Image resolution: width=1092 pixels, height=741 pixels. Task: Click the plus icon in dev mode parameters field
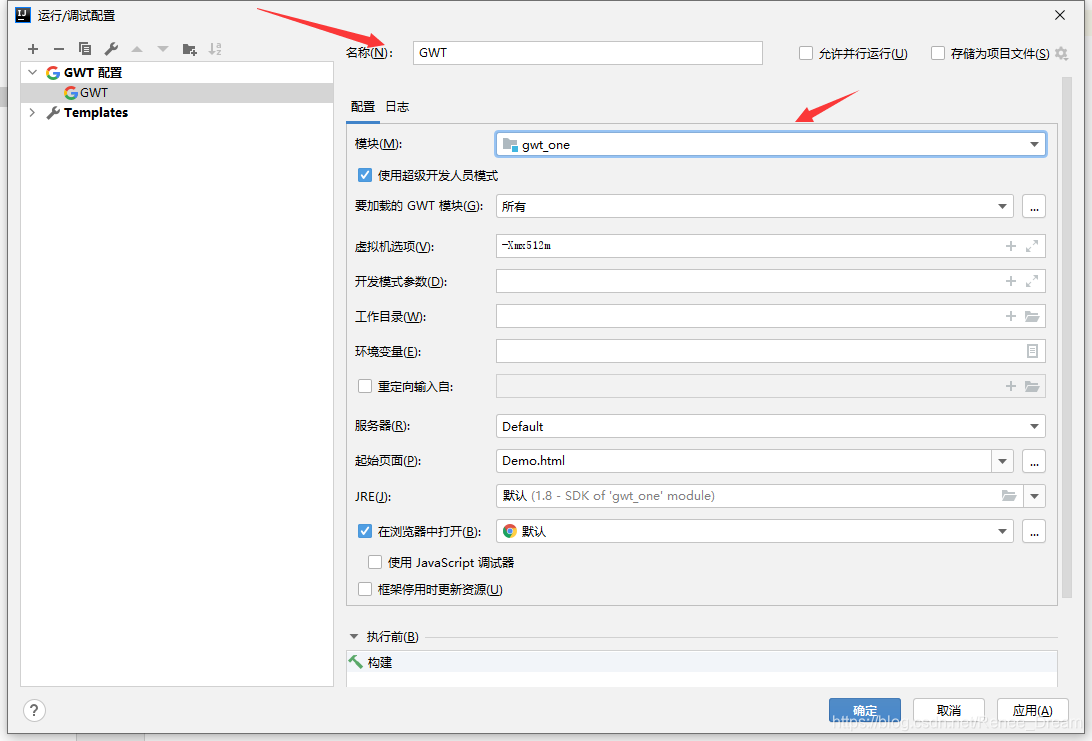[1011, 281]
